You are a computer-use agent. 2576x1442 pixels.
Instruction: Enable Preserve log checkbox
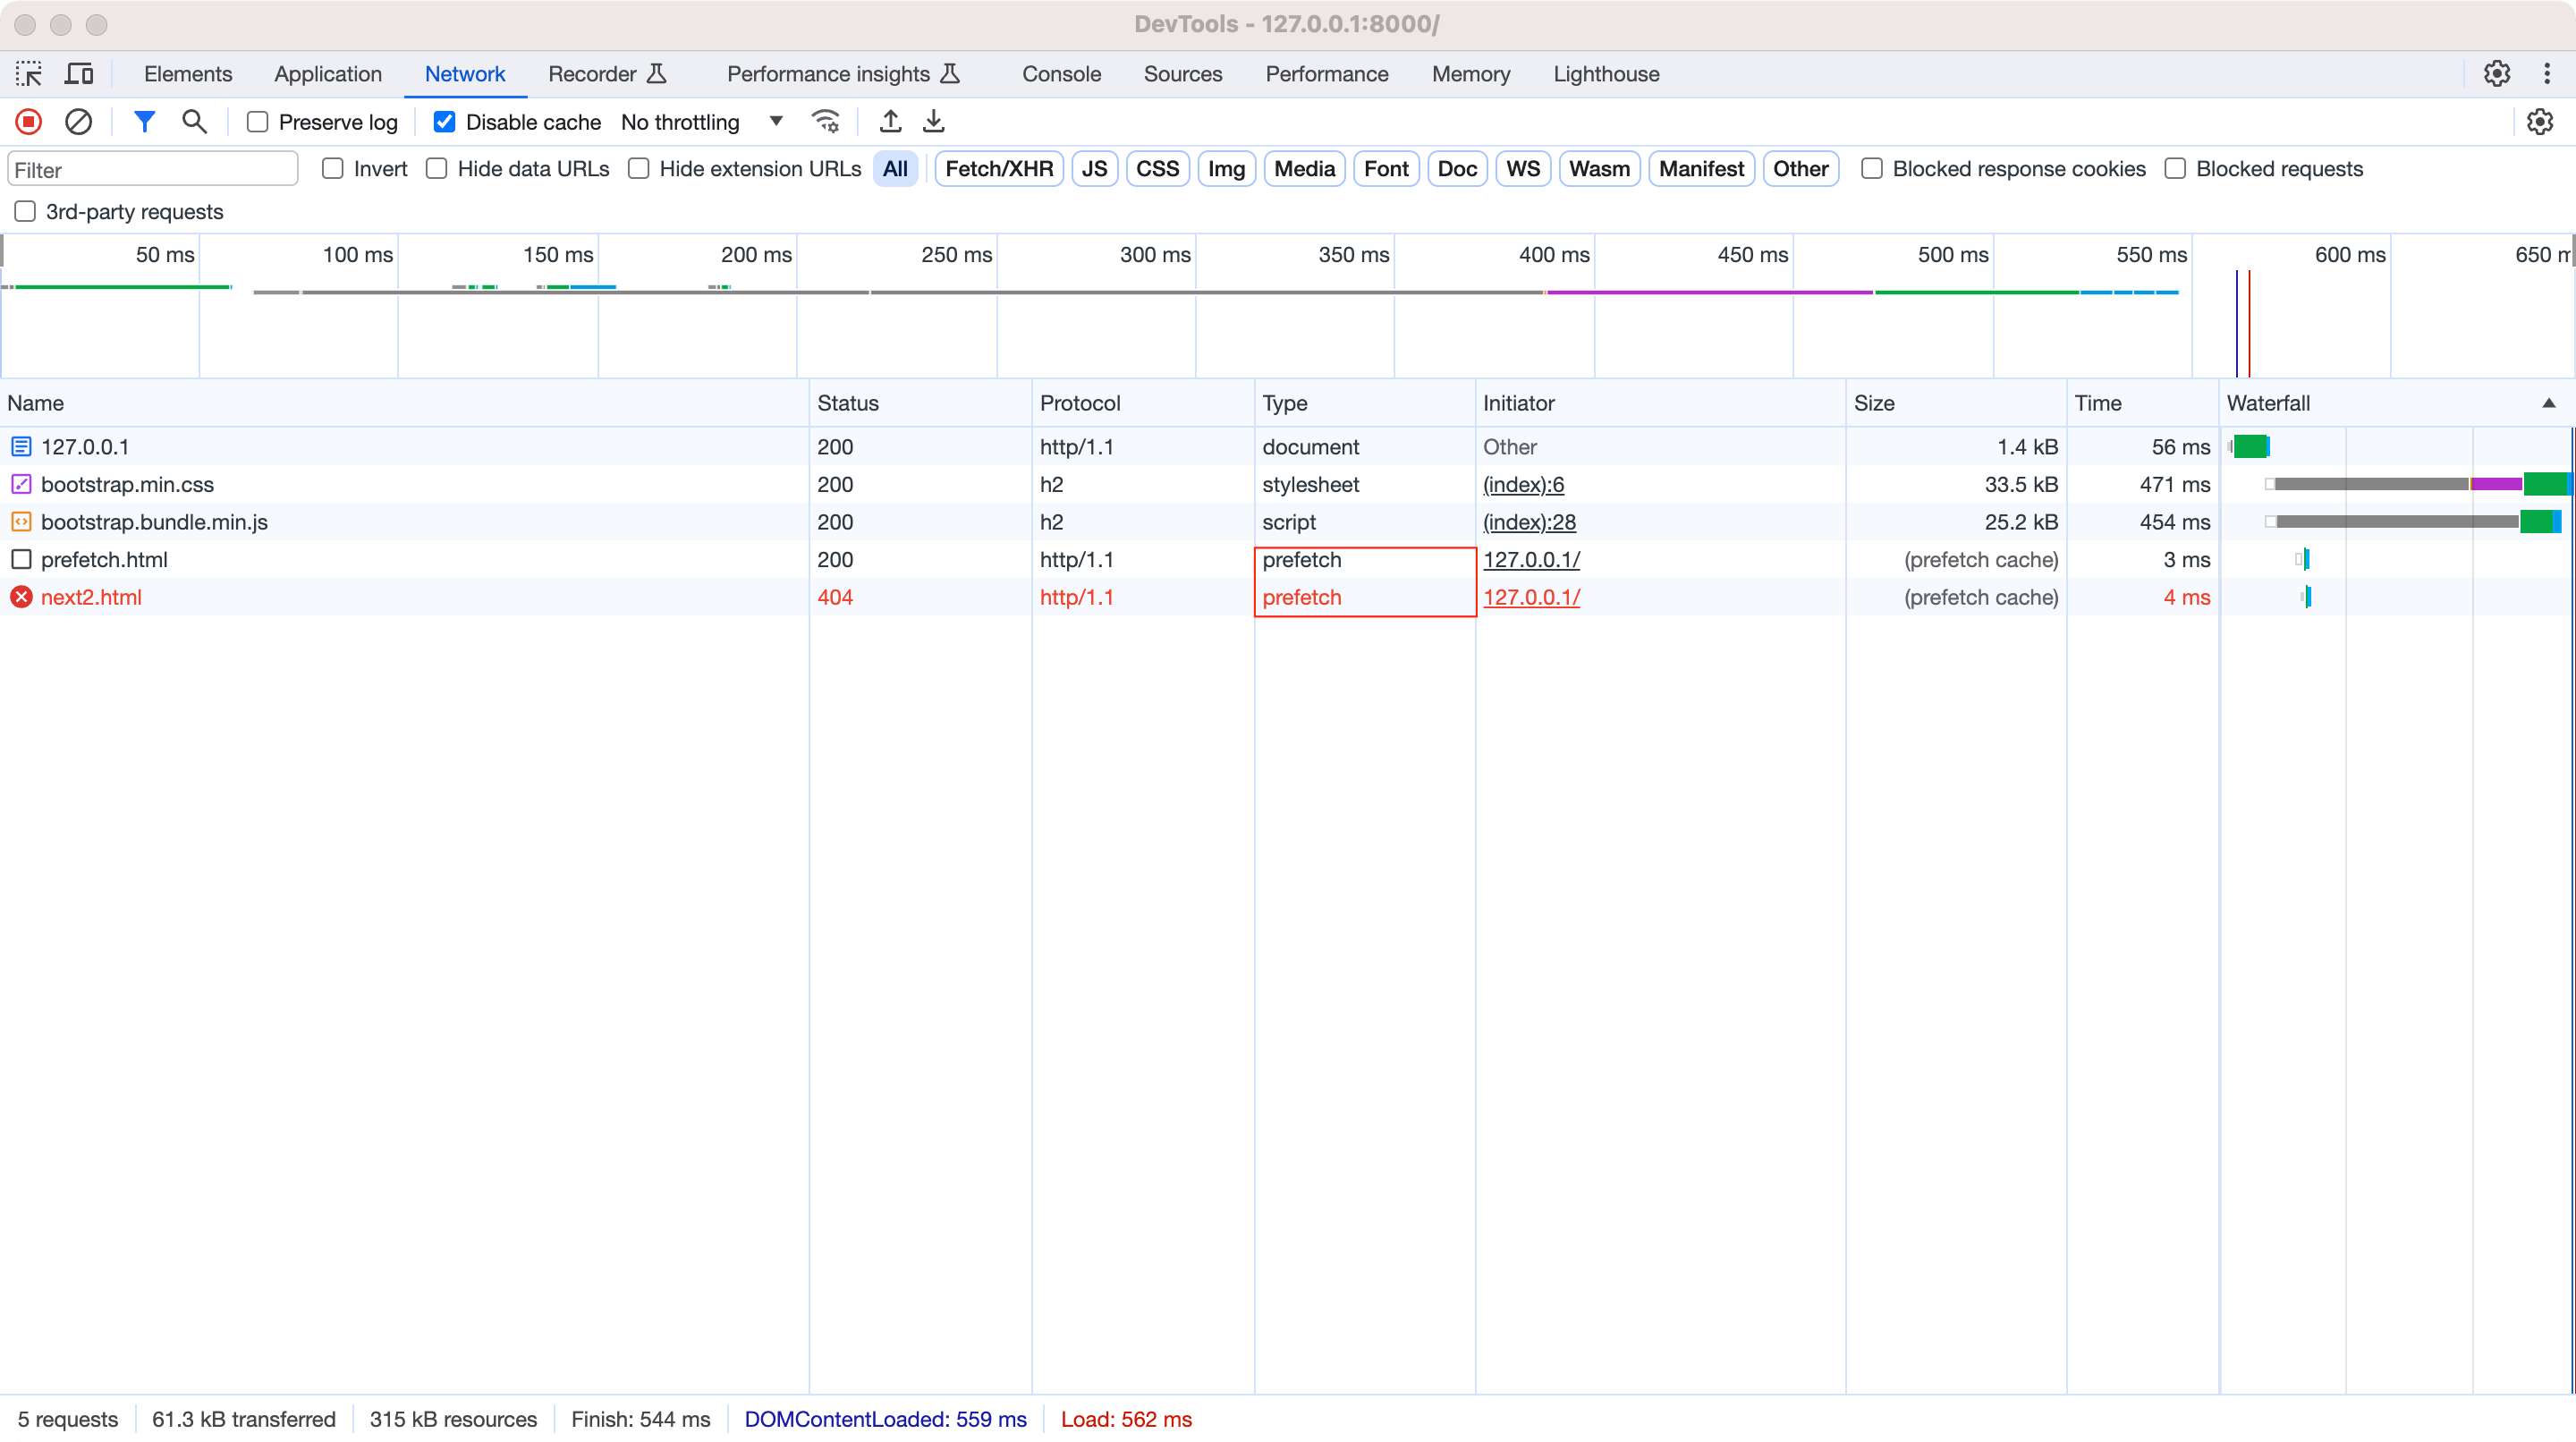258,122
